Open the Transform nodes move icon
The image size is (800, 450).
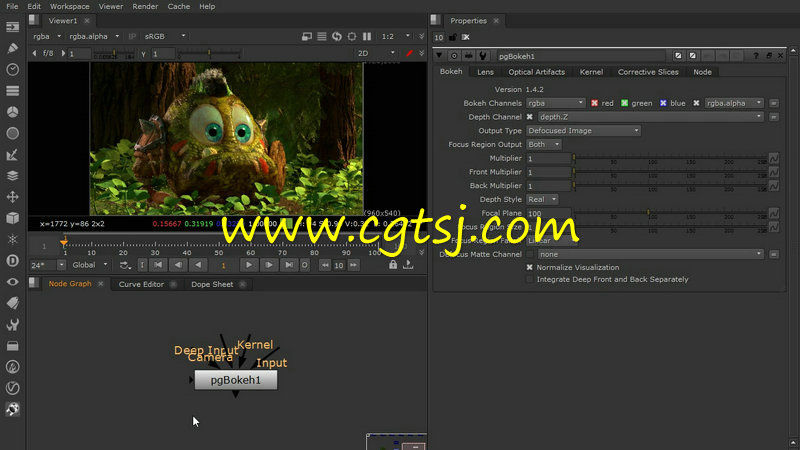pos(12,197)
